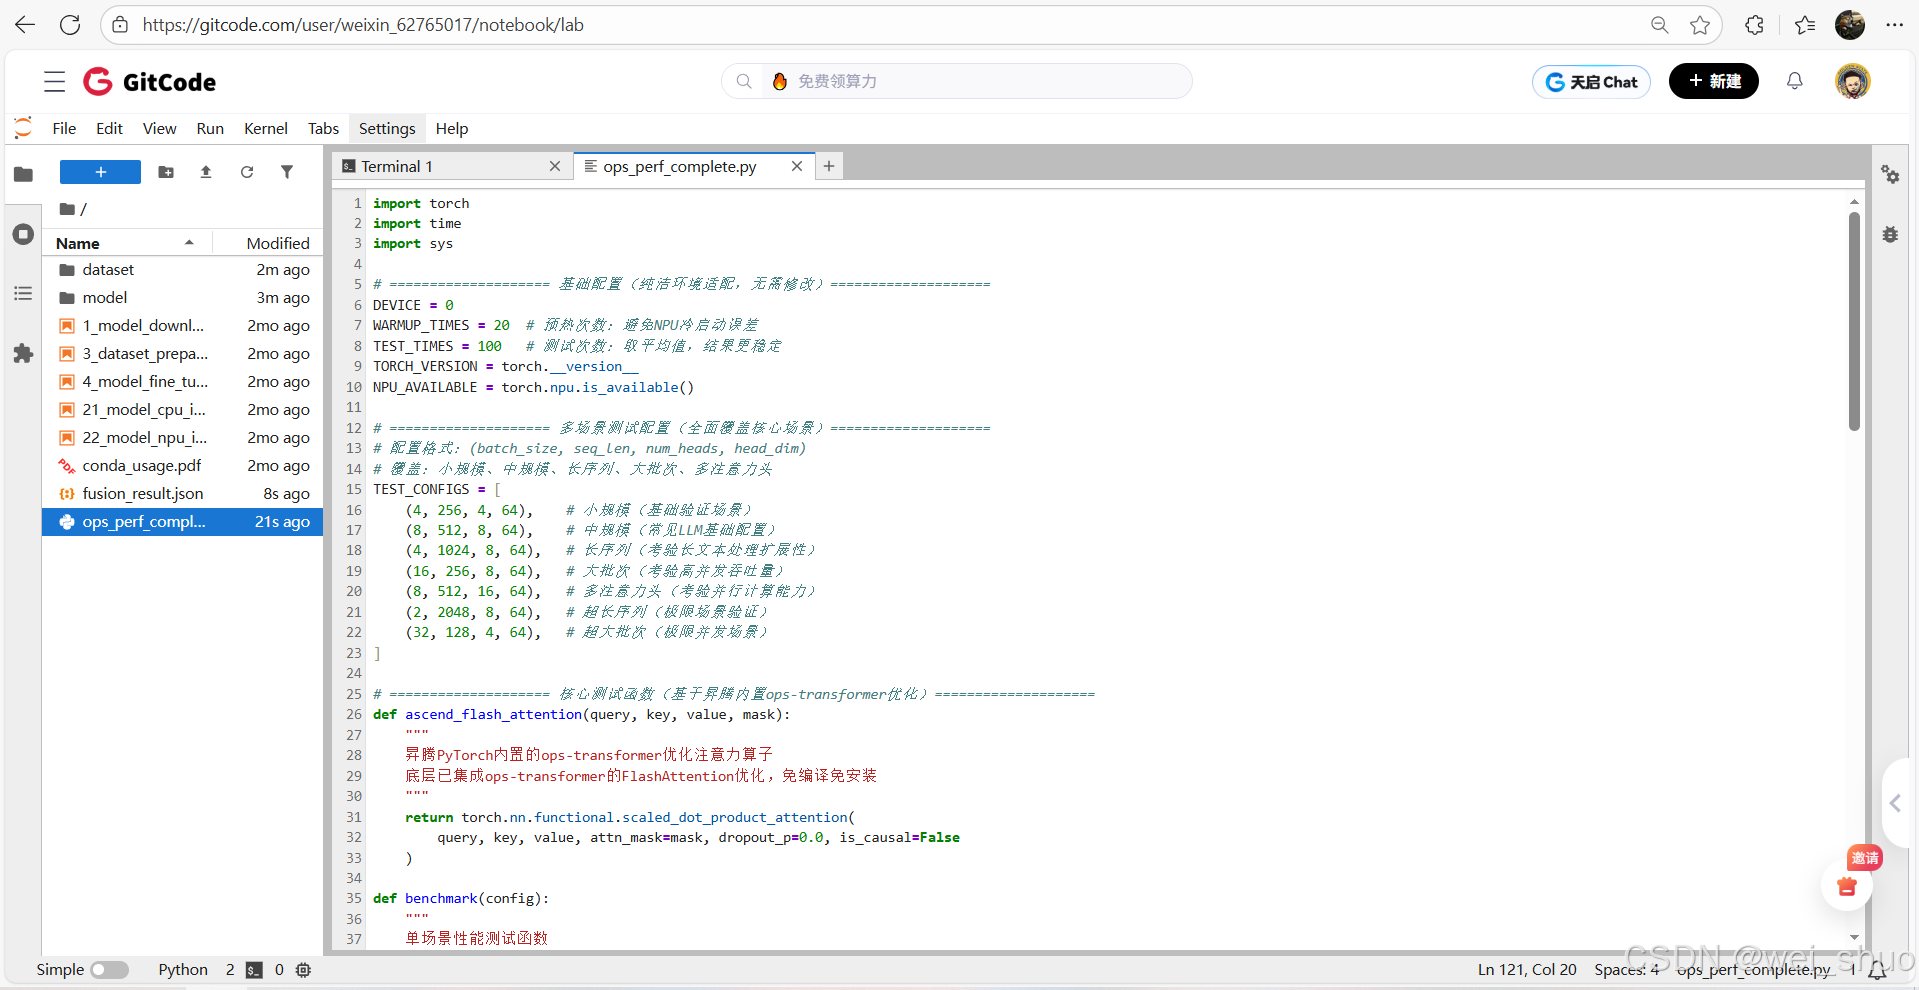Click the 天启 Chat button
The image size is (1919, 990).
click(x=1591, y=82)
